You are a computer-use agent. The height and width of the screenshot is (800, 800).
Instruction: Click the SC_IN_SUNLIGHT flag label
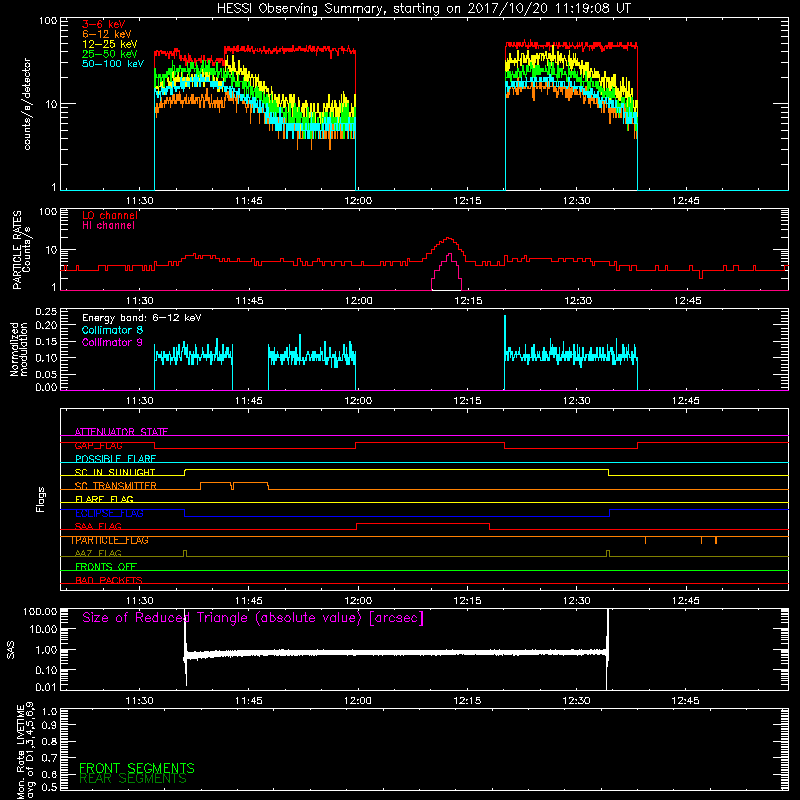115,472
